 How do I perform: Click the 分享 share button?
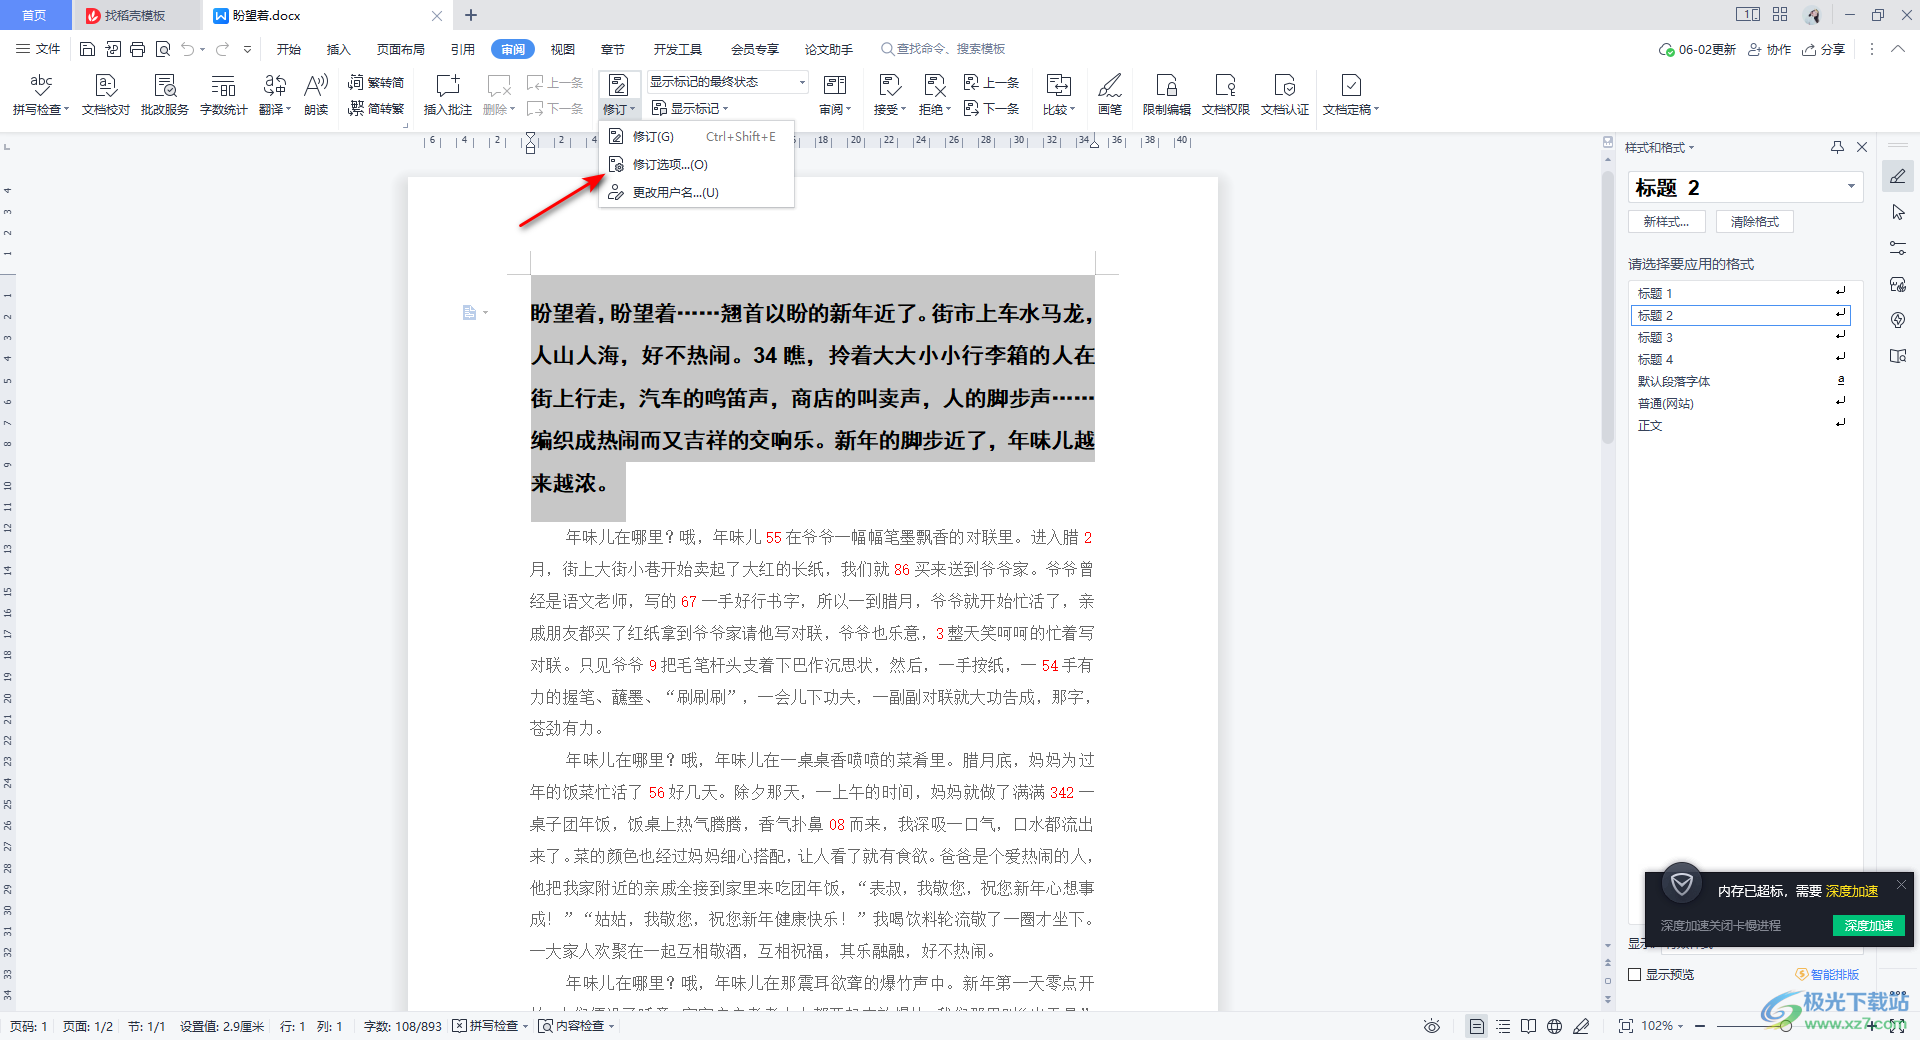coord(1824,49)
